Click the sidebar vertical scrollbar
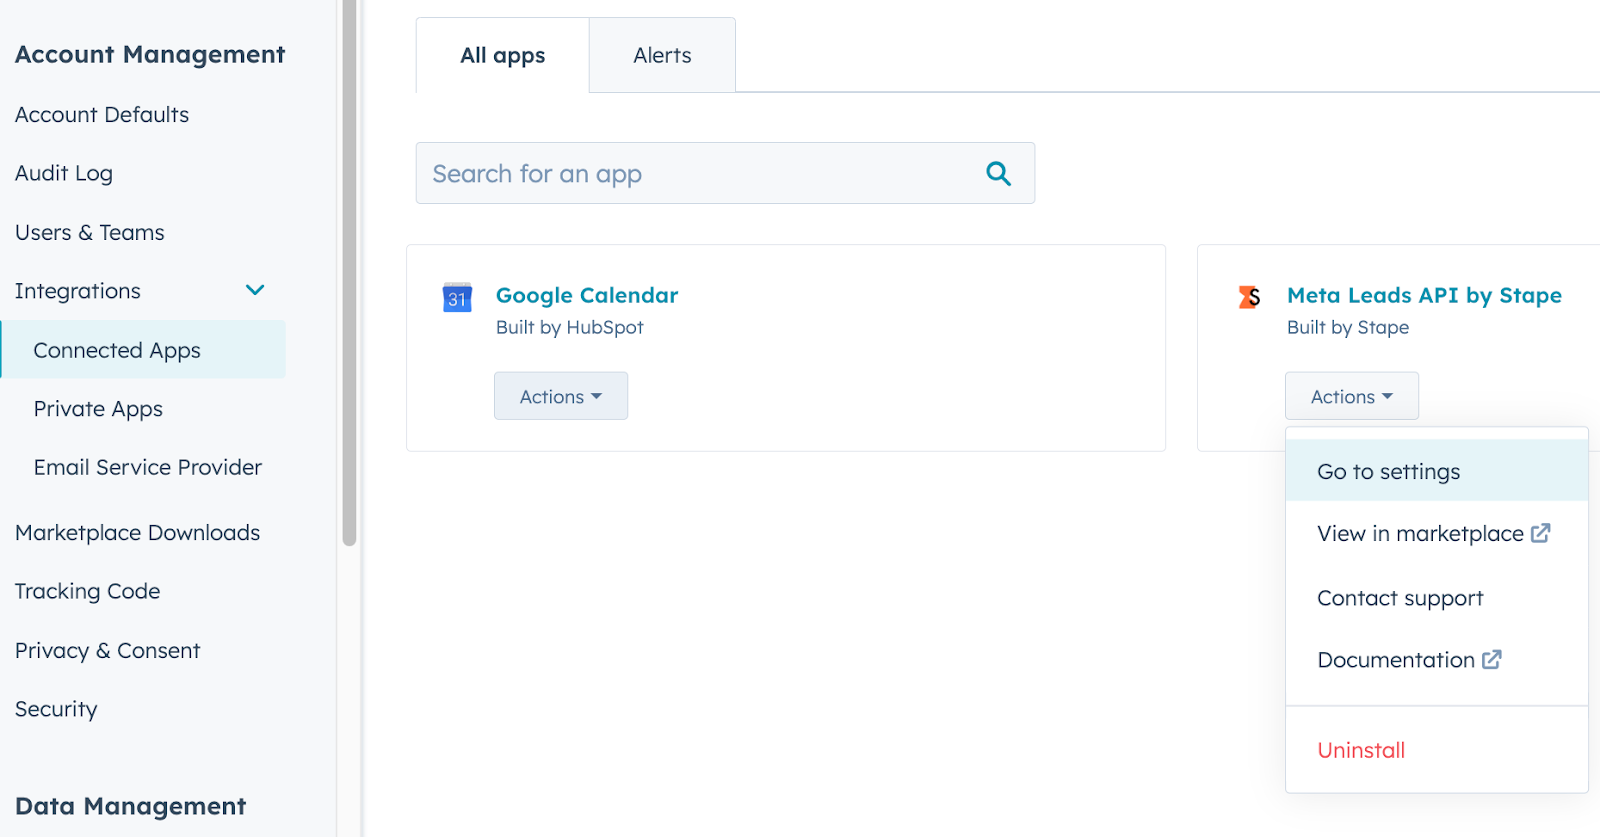Screen dimensions: 1600x837 click(349, 272)
